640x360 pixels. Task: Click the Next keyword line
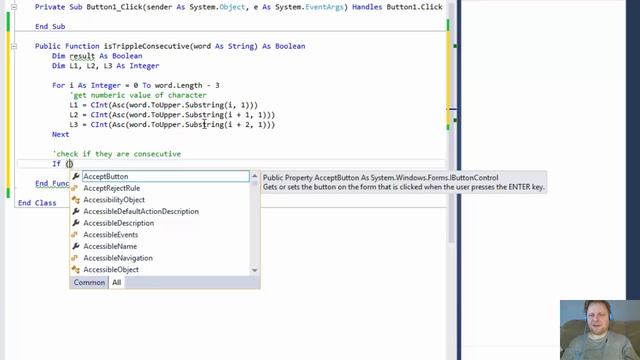60,134
